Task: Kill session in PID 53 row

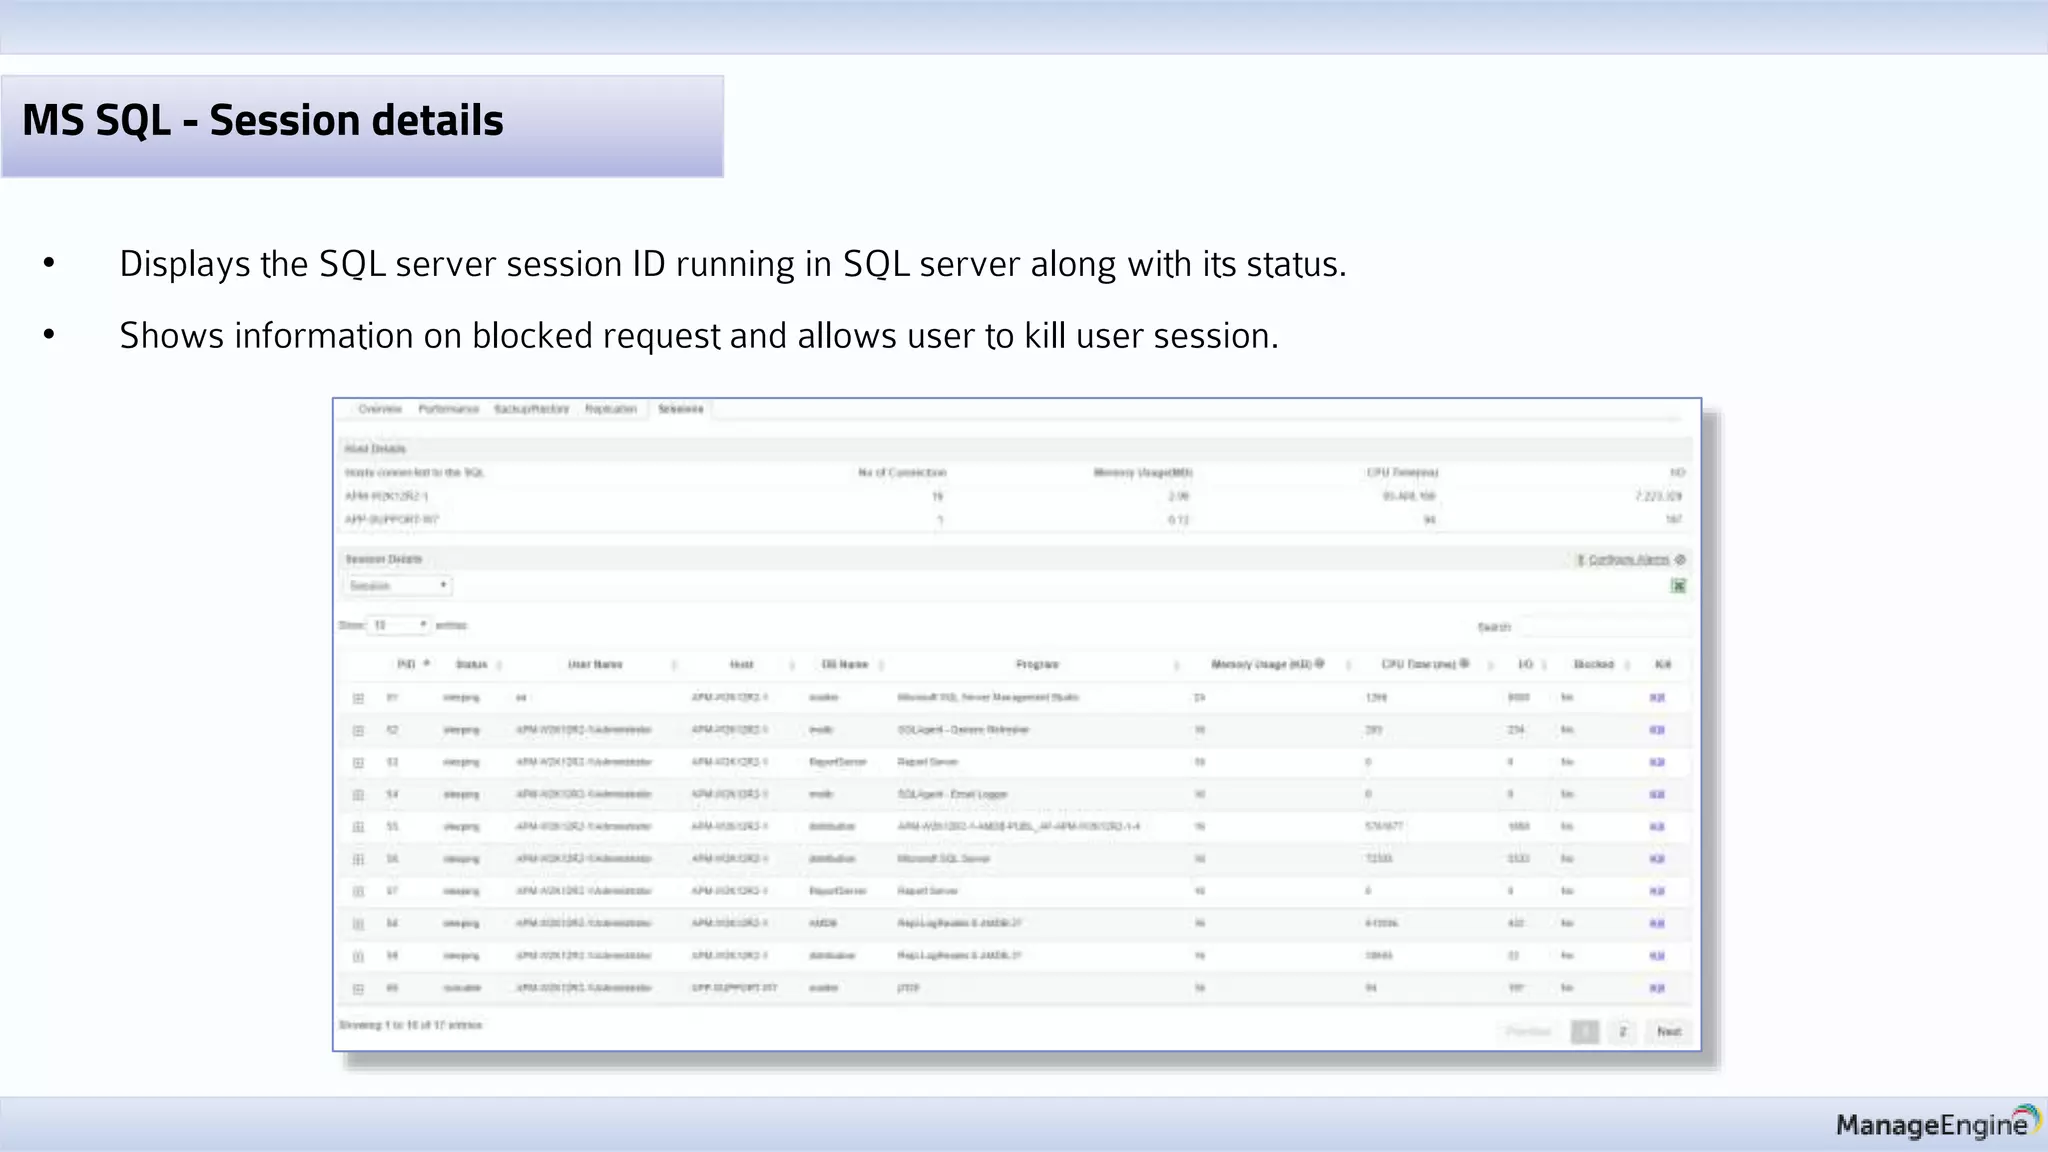Action: click(1657, 762)
